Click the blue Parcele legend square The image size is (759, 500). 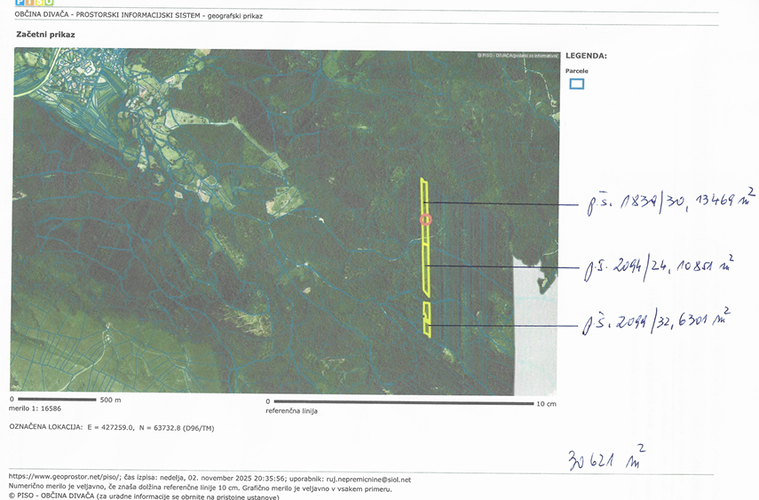coord(576,84)
